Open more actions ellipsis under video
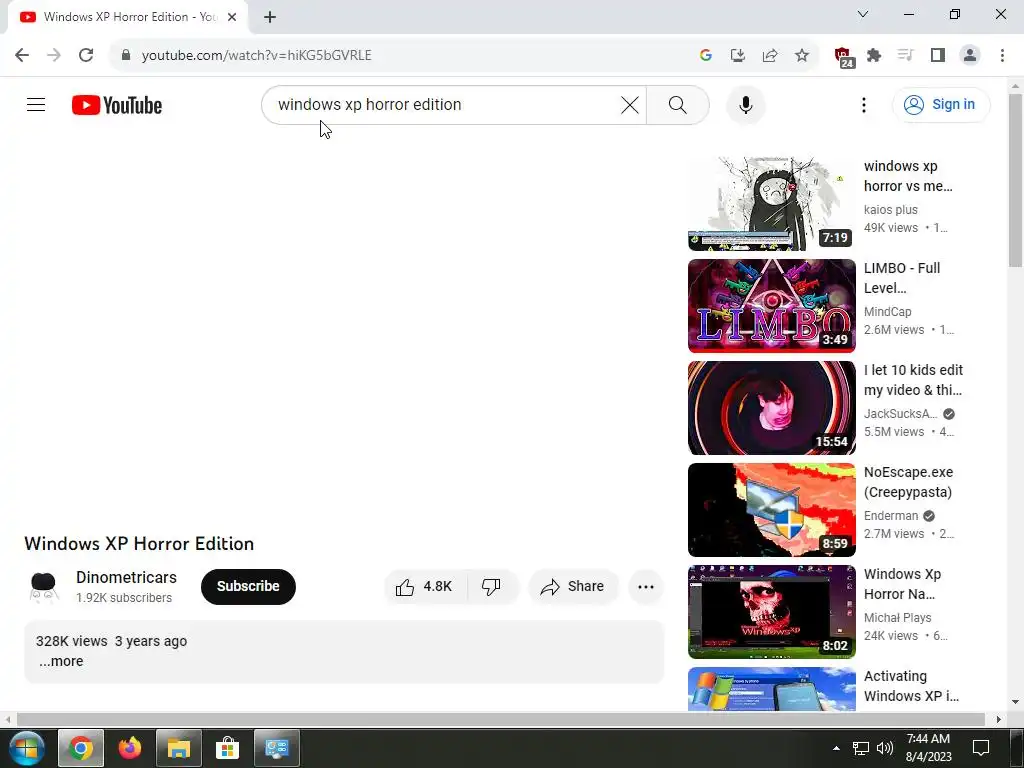The width and height of the screenshot is (1024, 768). click(646, 586)
